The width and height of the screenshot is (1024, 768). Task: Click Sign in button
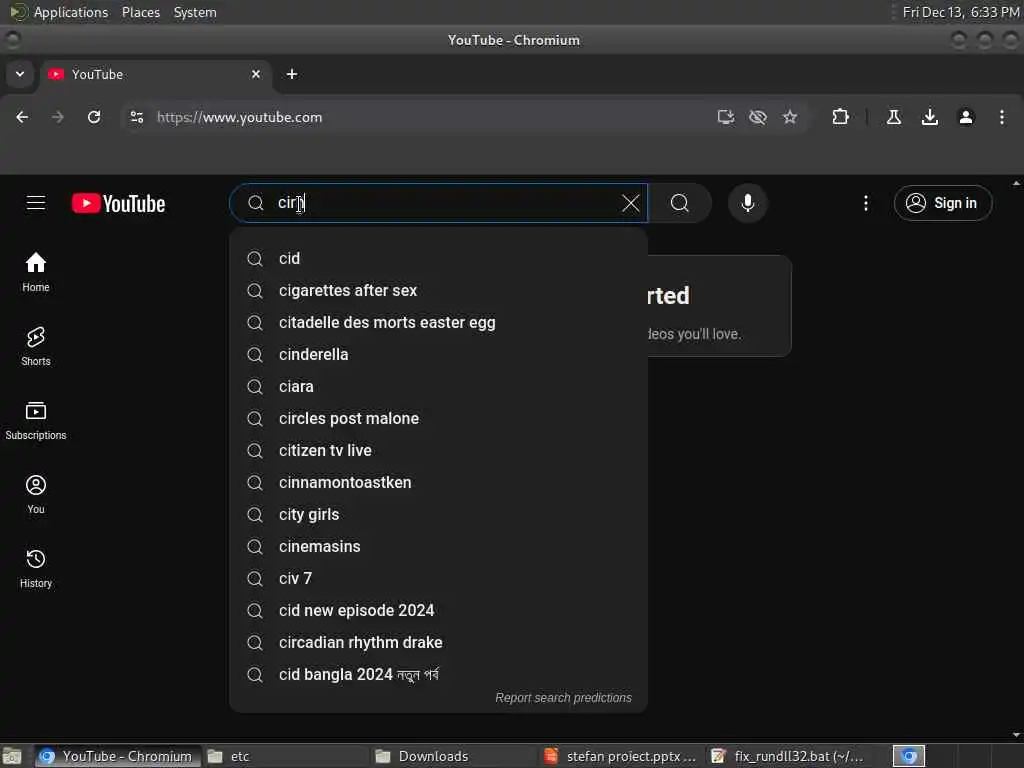(943, 203)
